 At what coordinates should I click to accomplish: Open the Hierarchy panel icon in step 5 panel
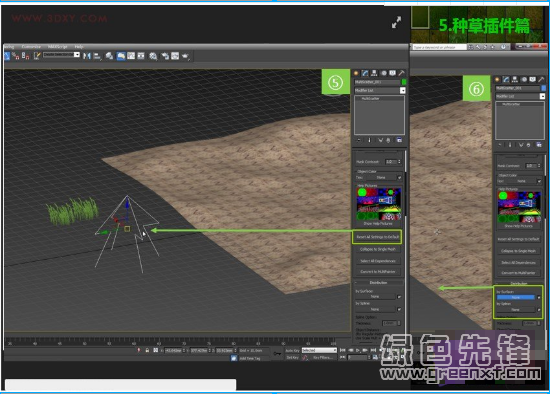click(x=374, y=73)
